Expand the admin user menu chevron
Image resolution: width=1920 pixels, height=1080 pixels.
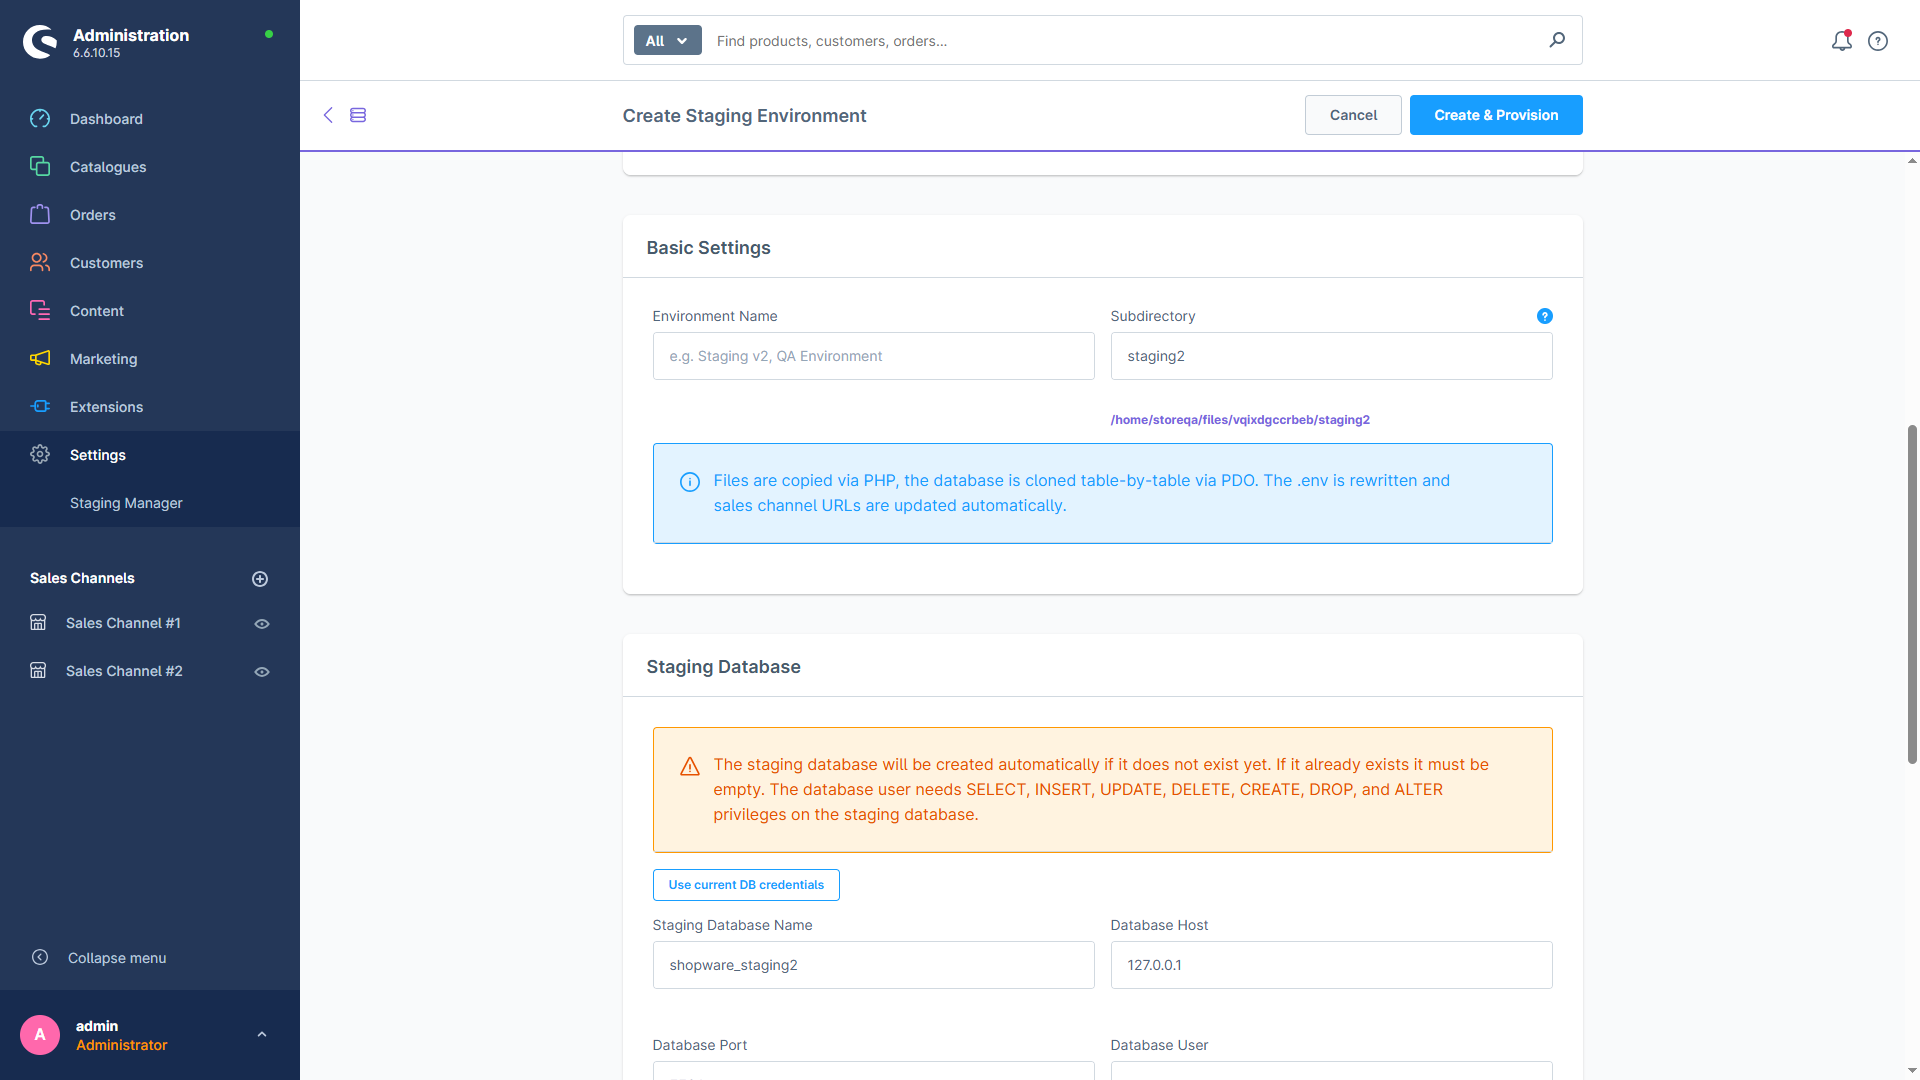tap(262, 1035)
